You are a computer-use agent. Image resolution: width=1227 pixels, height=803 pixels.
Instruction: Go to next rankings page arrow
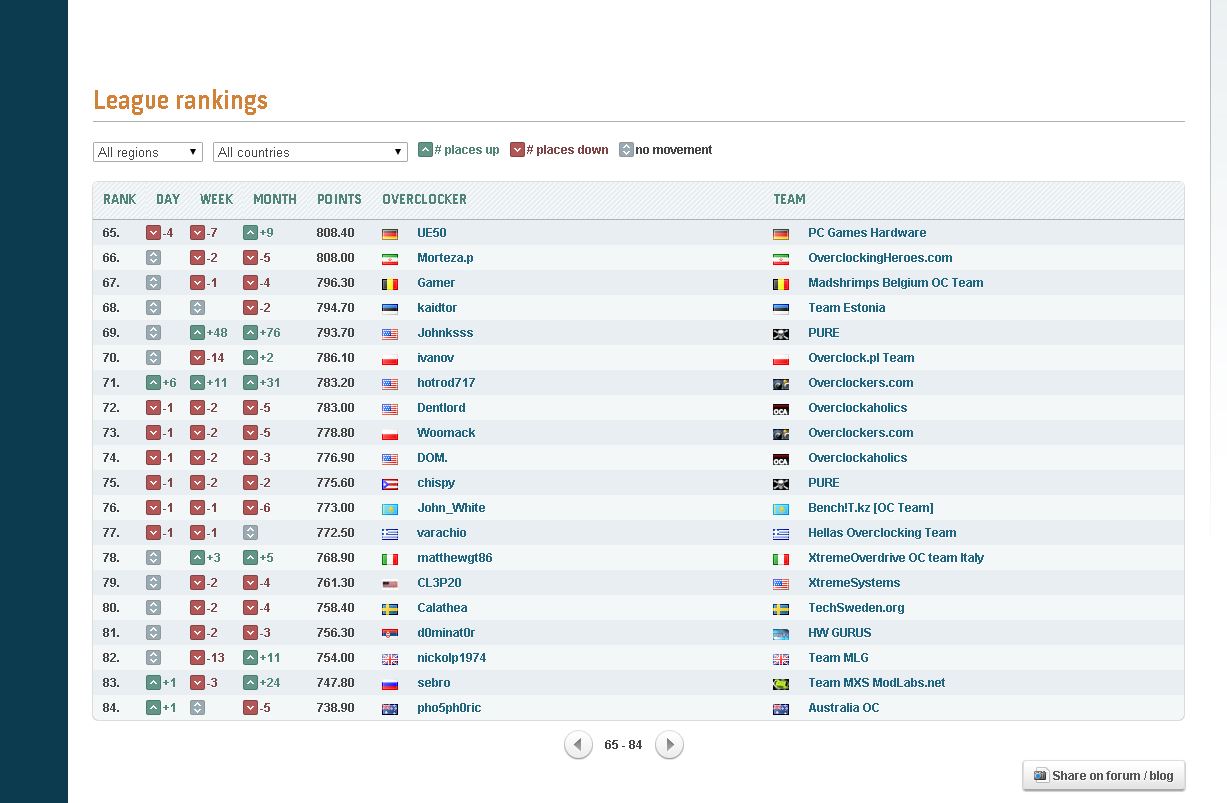669,745
